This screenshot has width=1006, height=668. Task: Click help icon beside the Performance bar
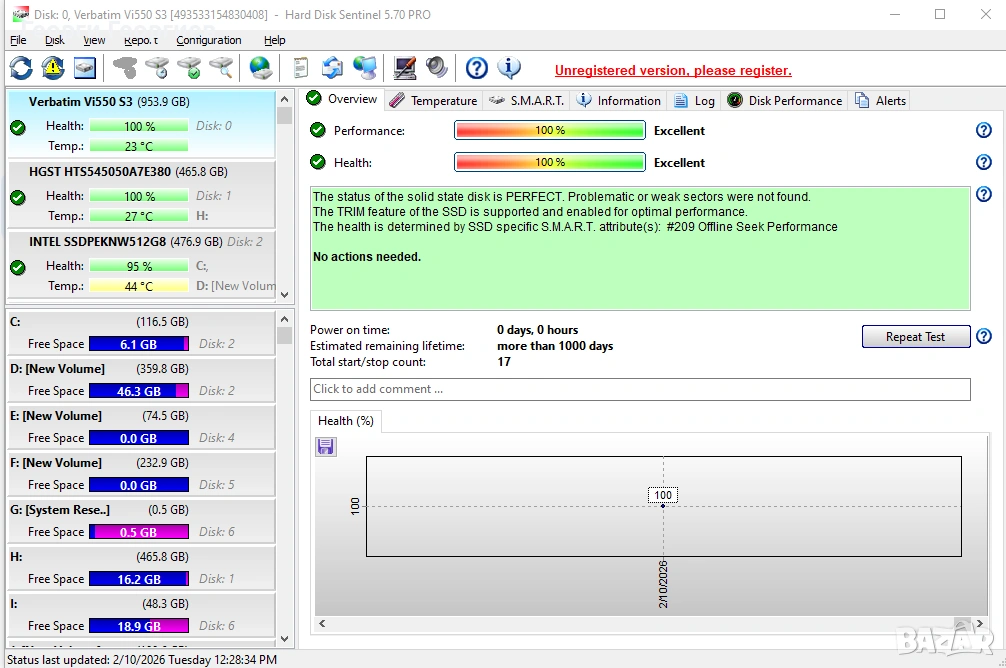(x=983, y=131)
